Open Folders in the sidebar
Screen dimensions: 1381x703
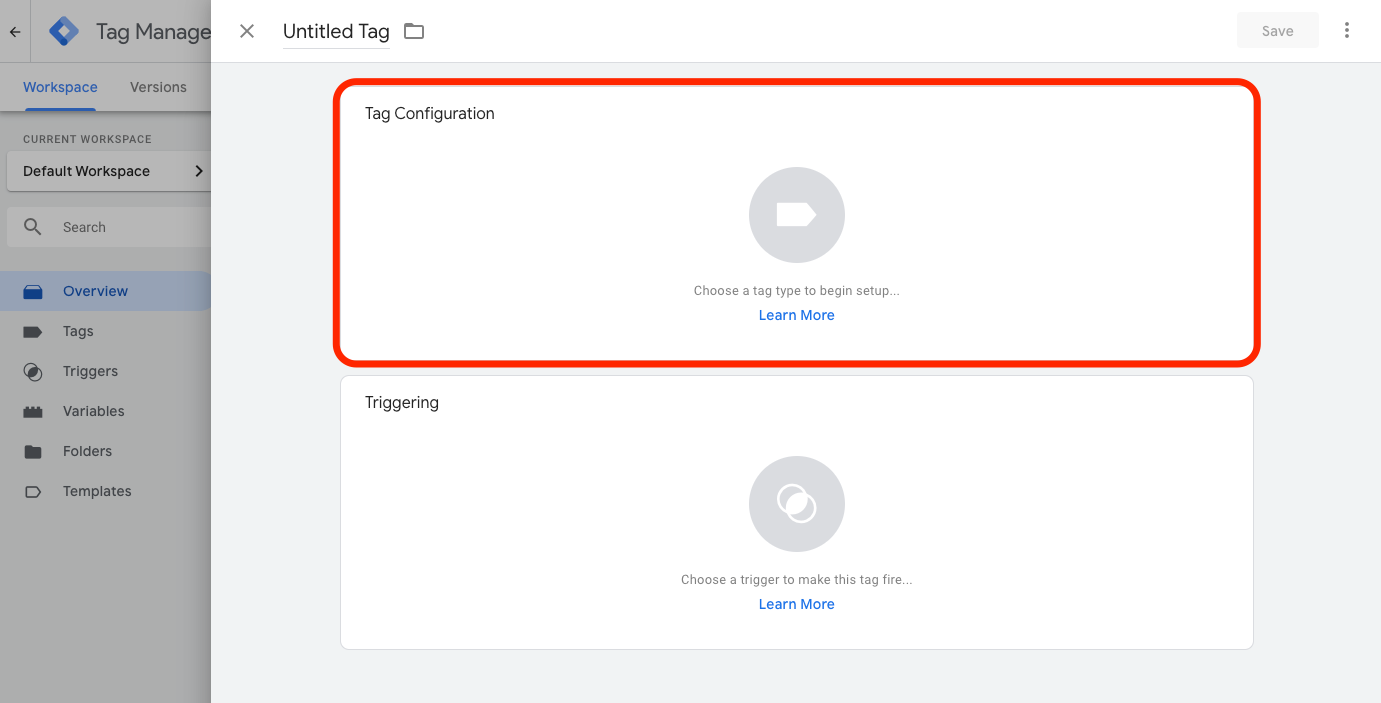(105, 451)
